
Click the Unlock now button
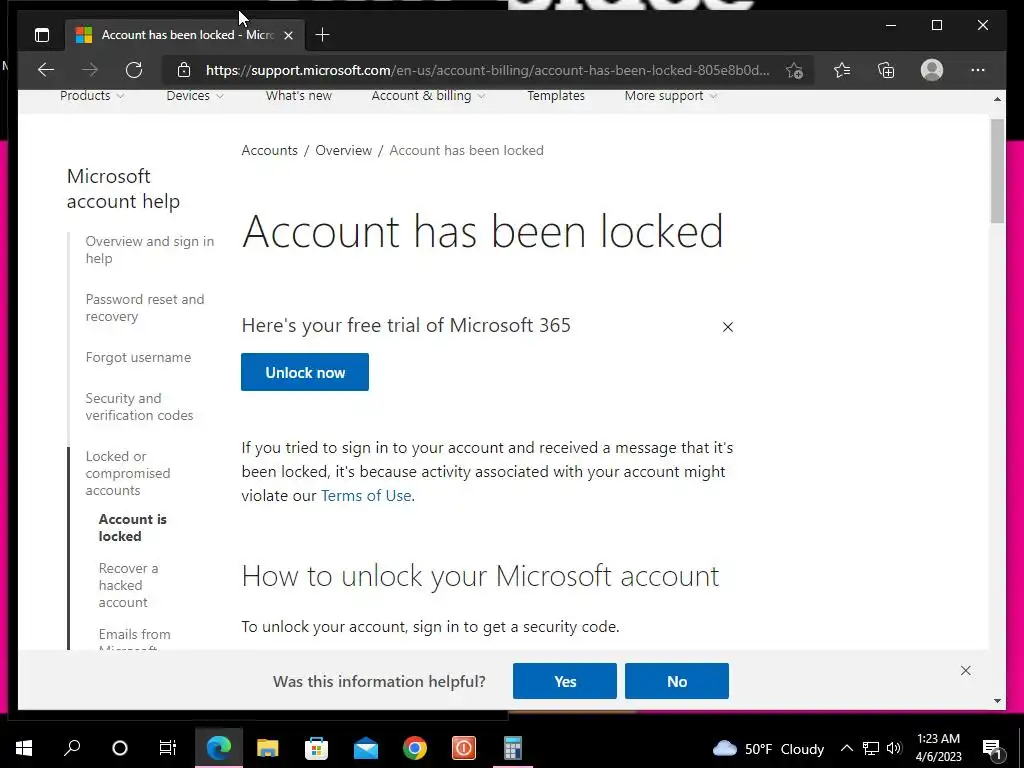point(305,372)
